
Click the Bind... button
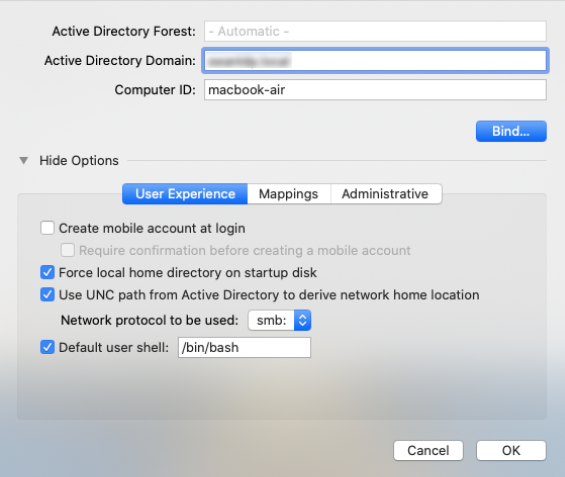pos(511,131)
